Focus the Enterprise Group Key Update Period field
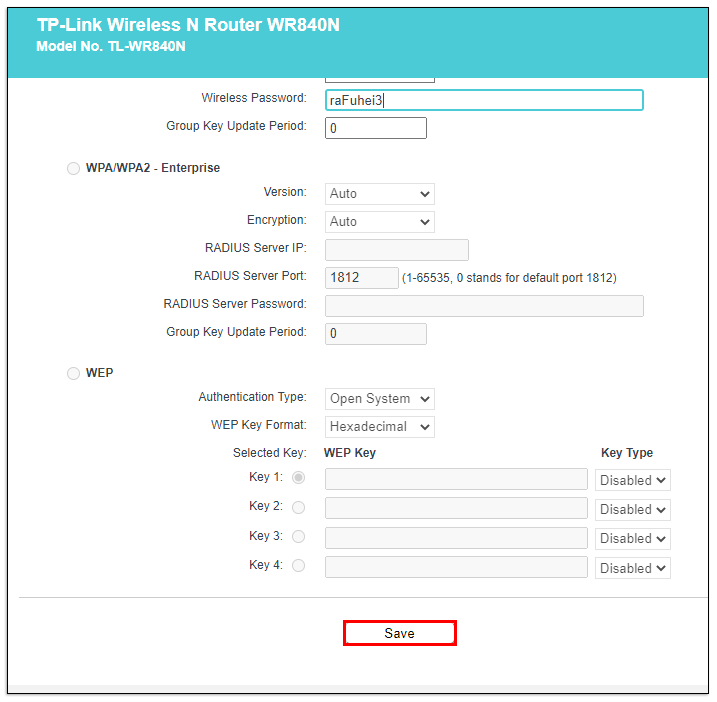This screenshot has width=717, height=702. tap(376, 333)
